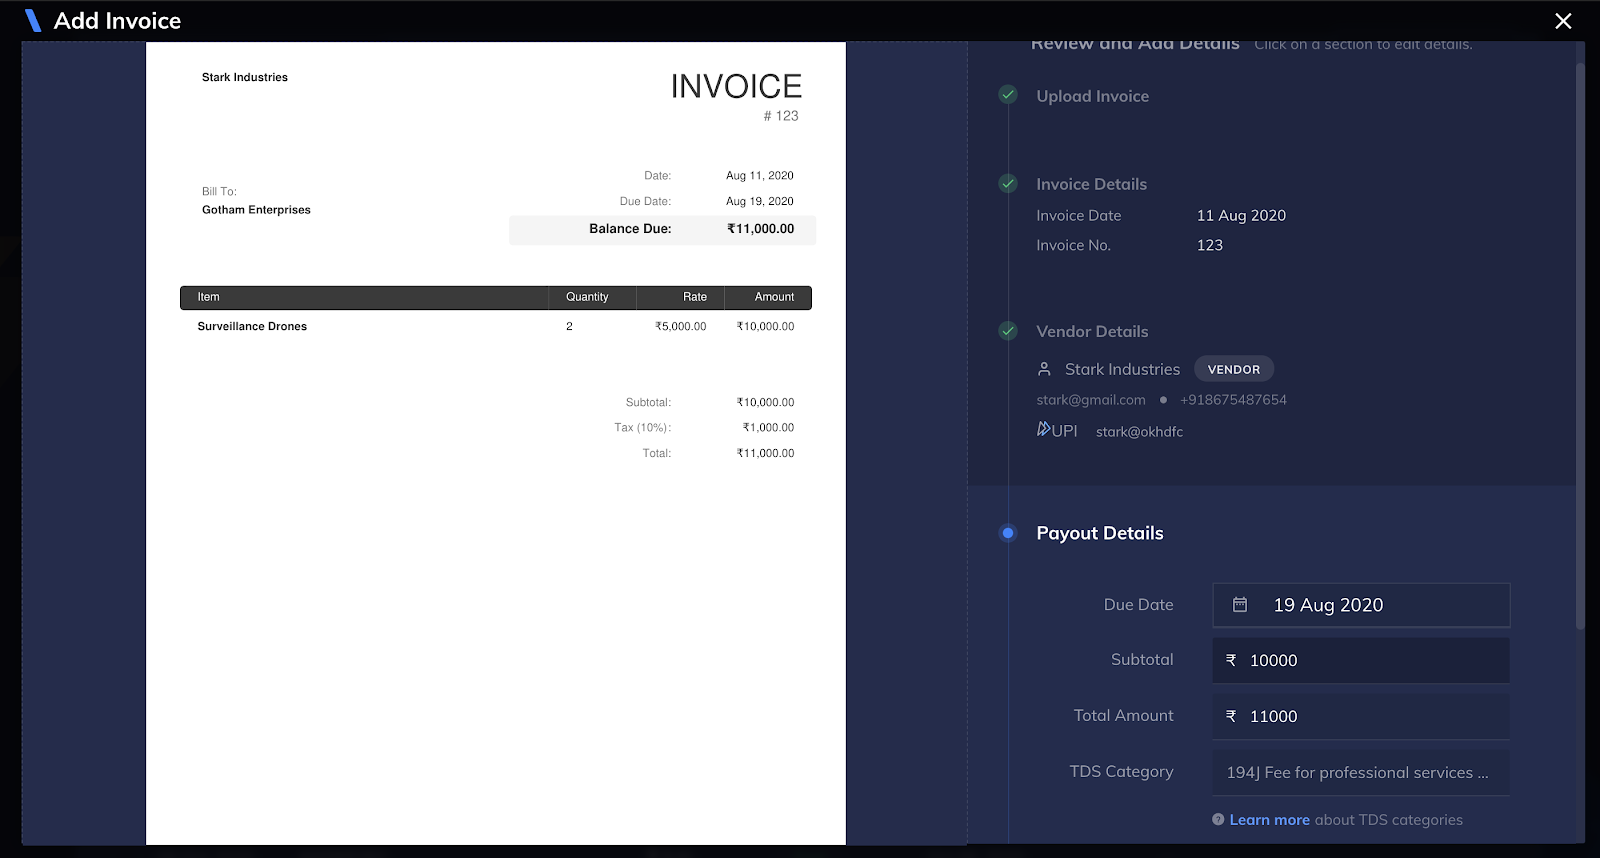The width and height of the screenshot is (1600, 858).
Task: Click the TDS Category label
Action: 1121,772
